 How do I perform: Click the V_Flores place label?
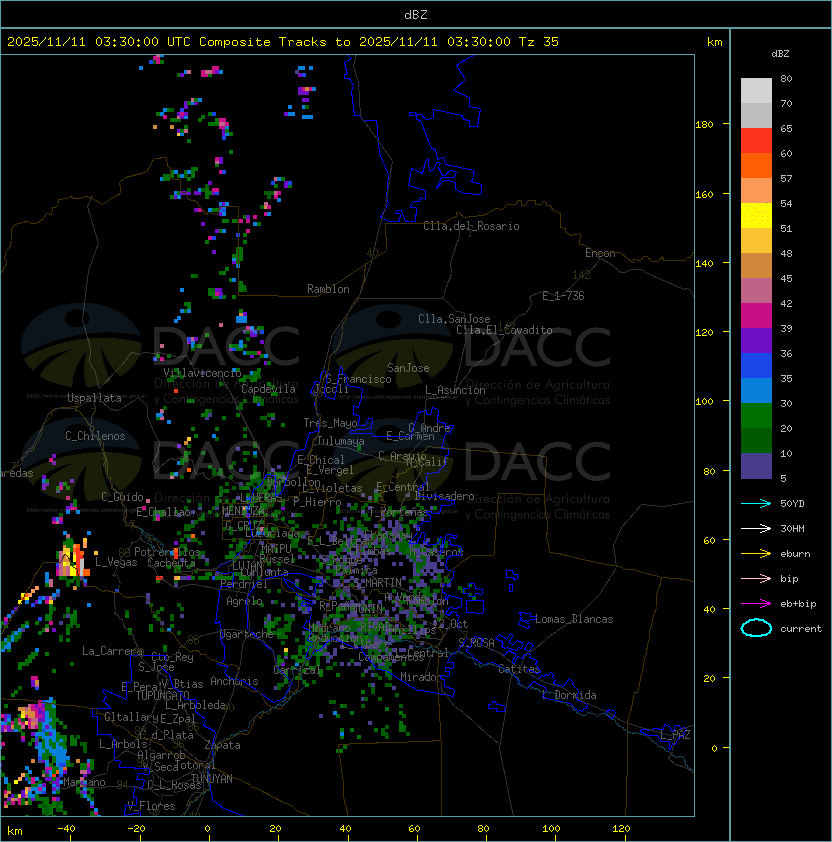tap(151, 806)
